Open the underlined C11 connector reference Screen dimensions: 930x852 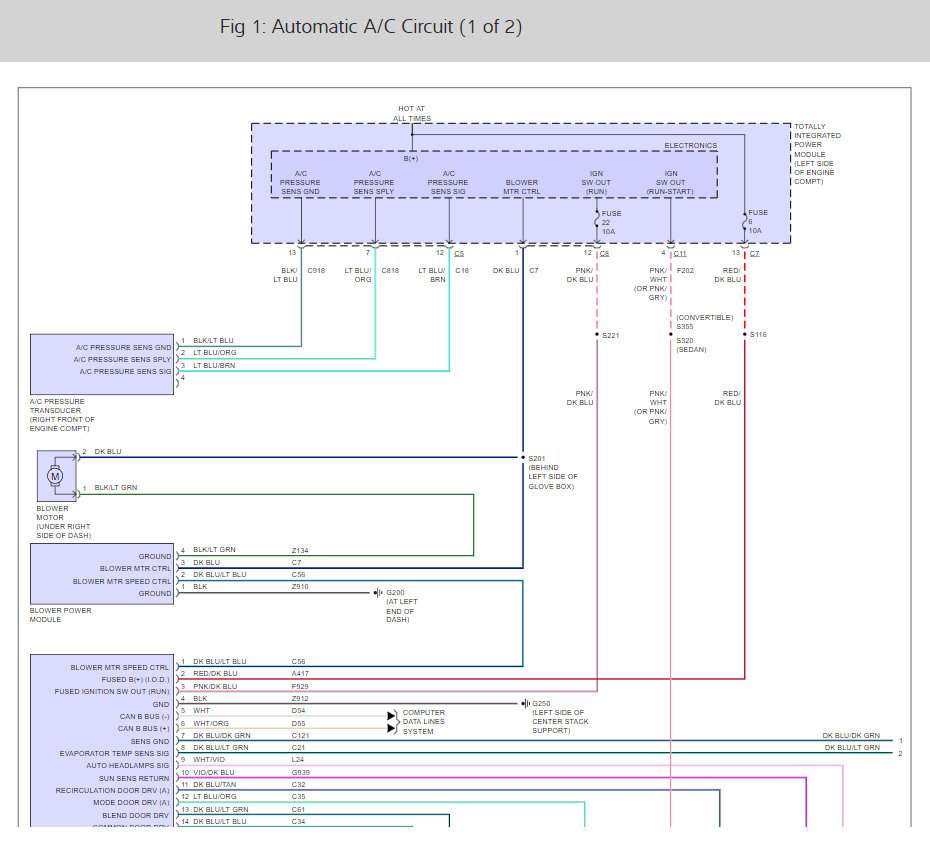pyautogui.click(x=680, y=253)
